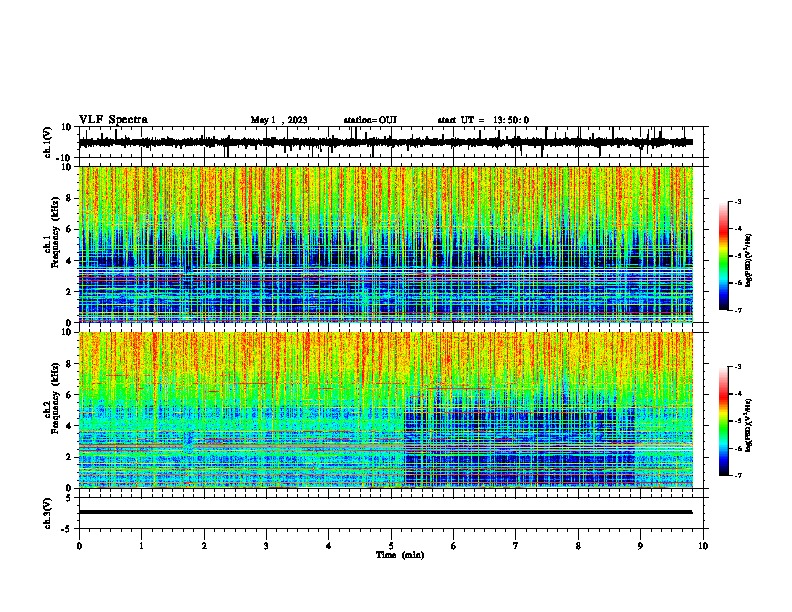Screen dimensions: 792x612
Task: Click the time axis tick label "2"
Action: 204,546
